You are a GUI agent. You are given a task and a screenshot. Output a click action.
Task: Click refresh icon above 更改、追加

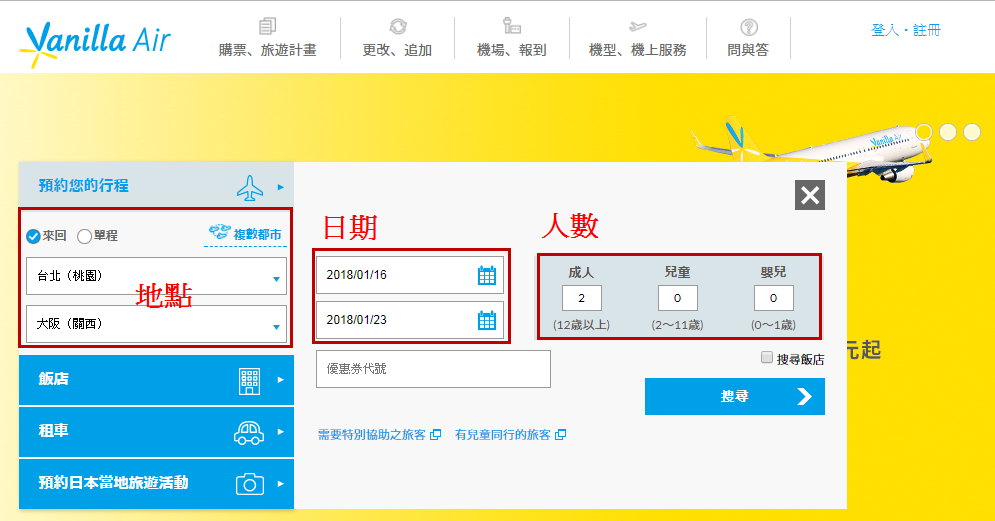tap(398, 26)
